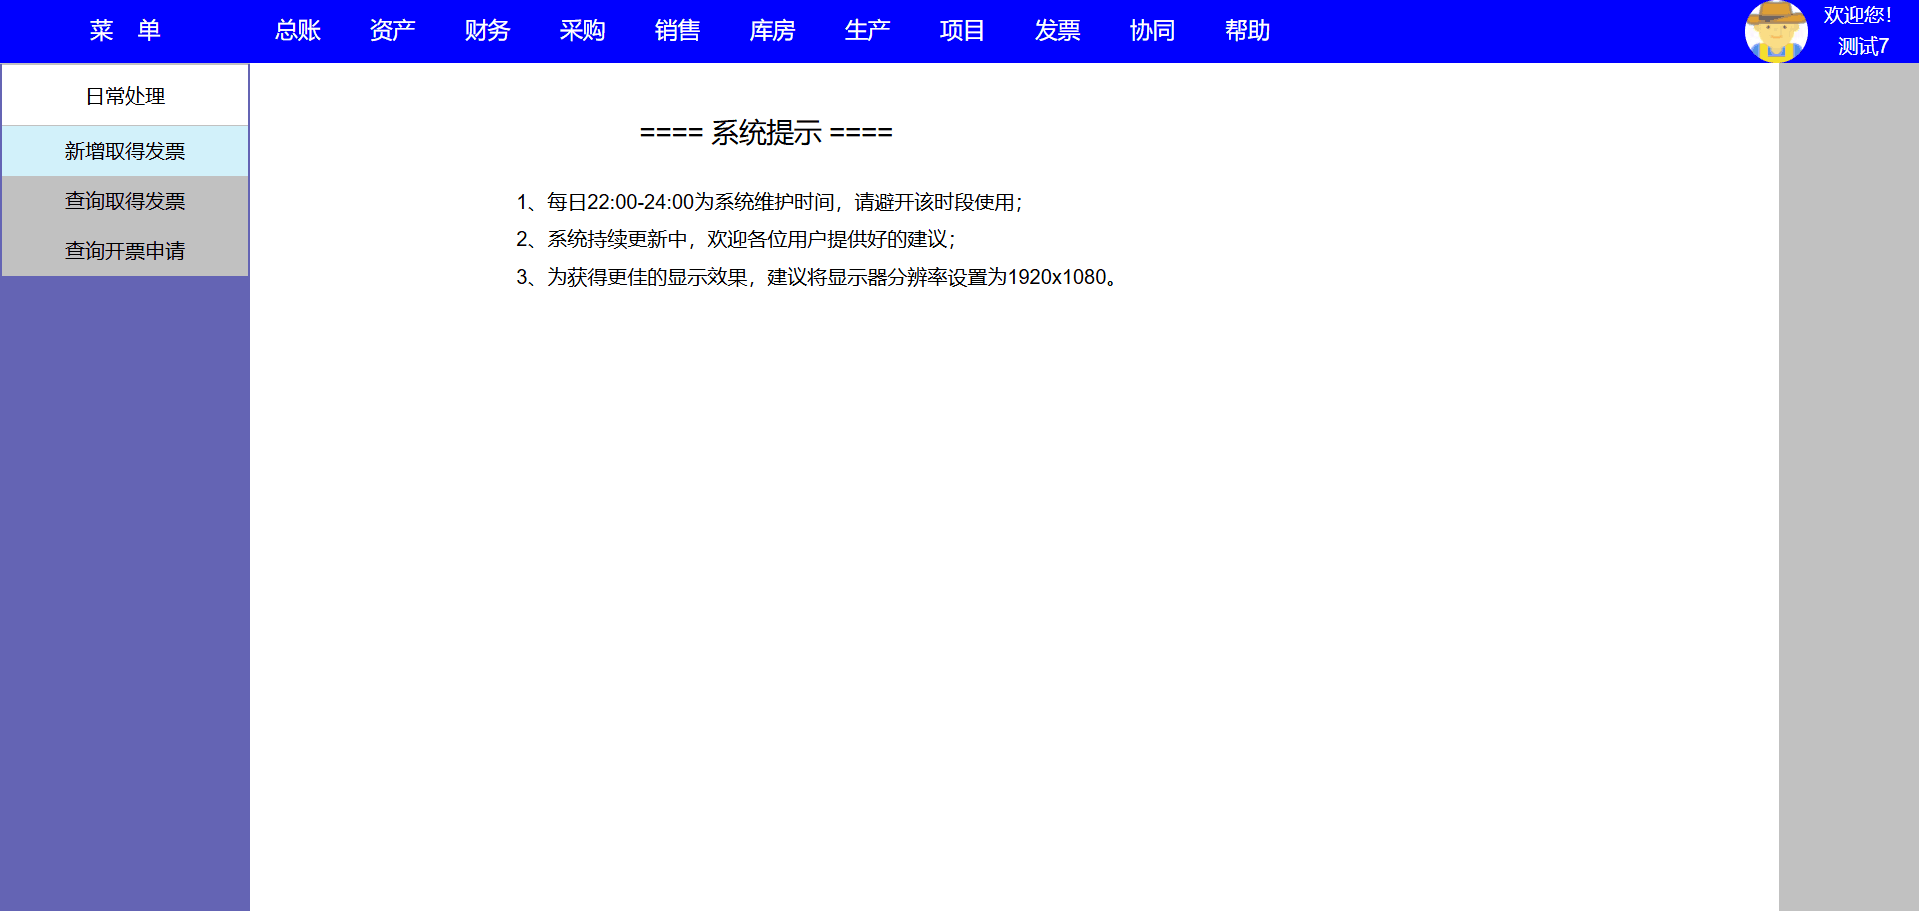Open the 销售 menu
1919x911 pixels.
[677, 31]
